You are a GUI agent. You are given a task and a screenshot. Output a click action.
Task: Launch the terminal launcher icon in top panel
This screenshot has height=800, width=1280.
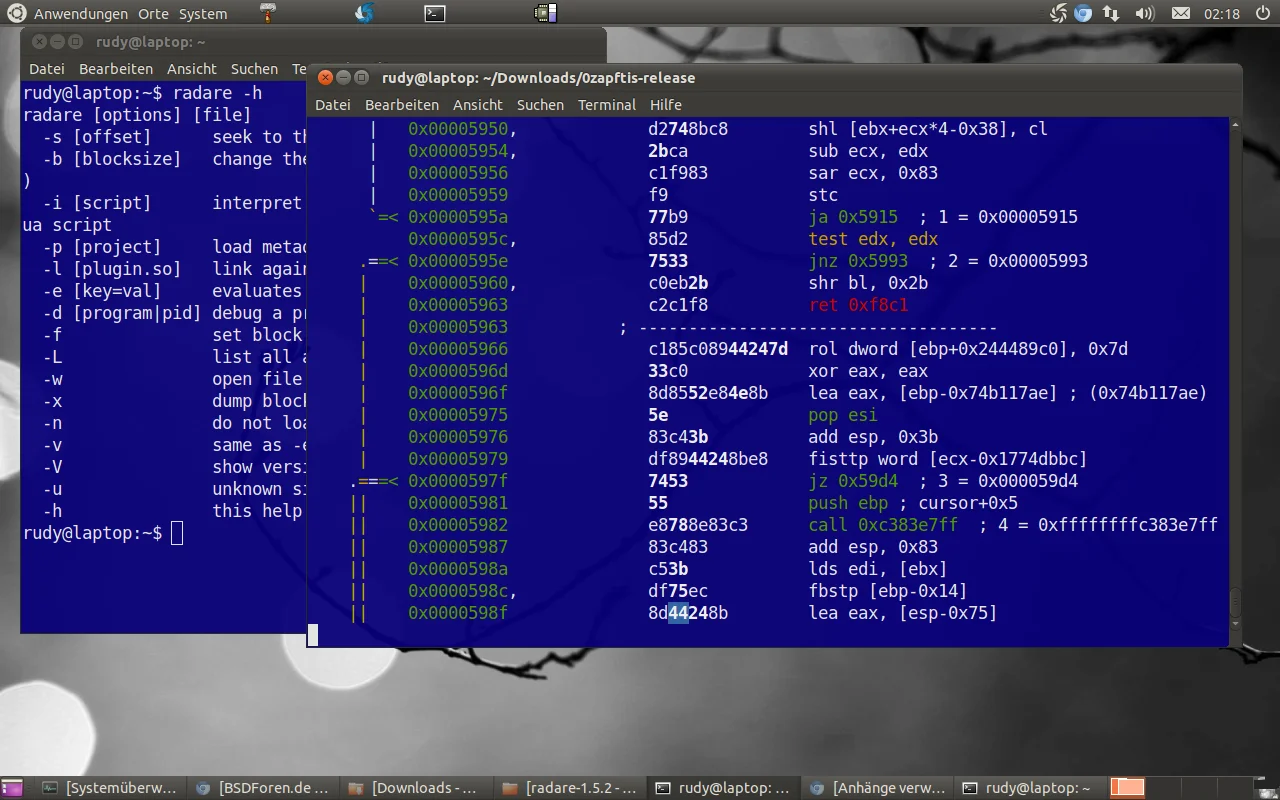434,13
